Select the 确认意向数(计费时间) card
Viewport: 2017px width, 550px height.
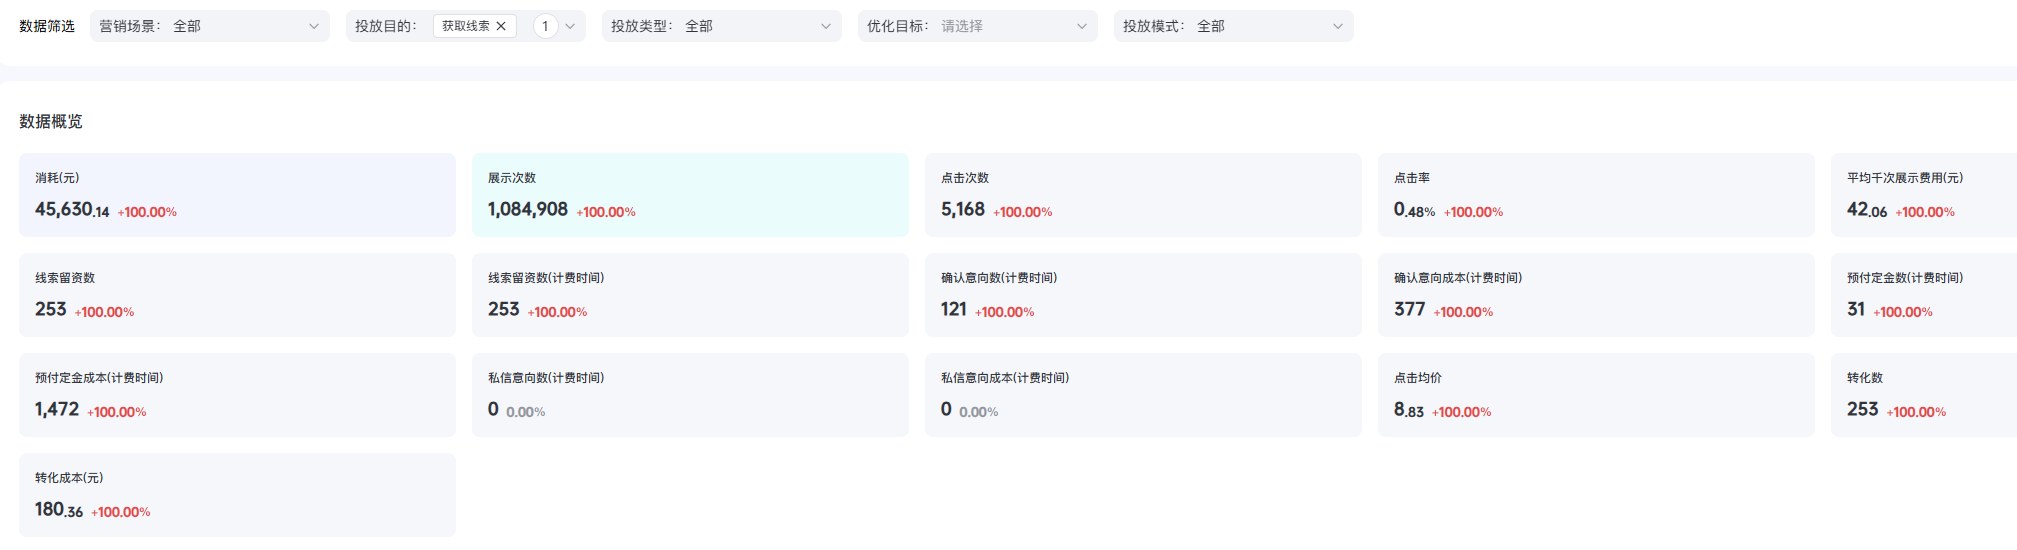coord(1143,295)
